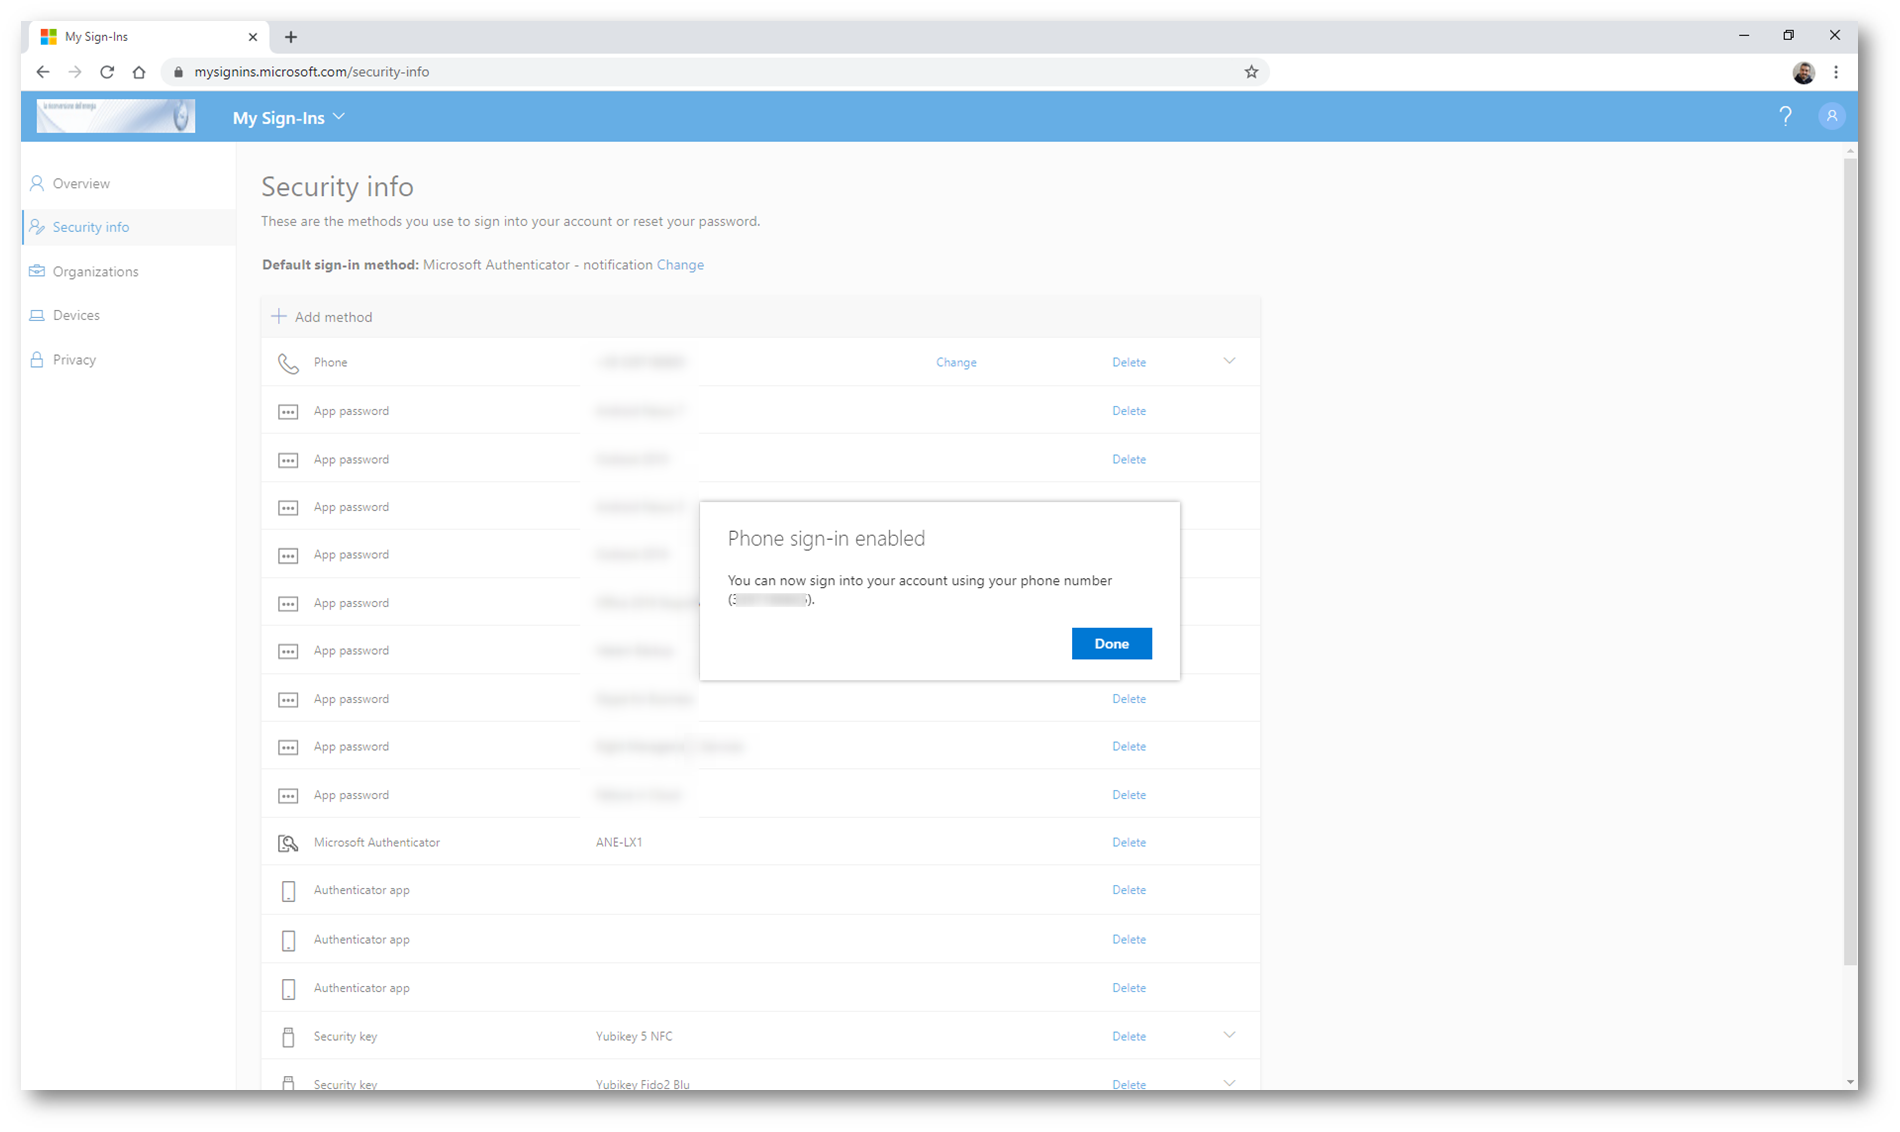The height and width of the screenshot is (1132, 1900).
Task: Click Done in Phone sign-in dialog
Action: [x=1111, y=644]
